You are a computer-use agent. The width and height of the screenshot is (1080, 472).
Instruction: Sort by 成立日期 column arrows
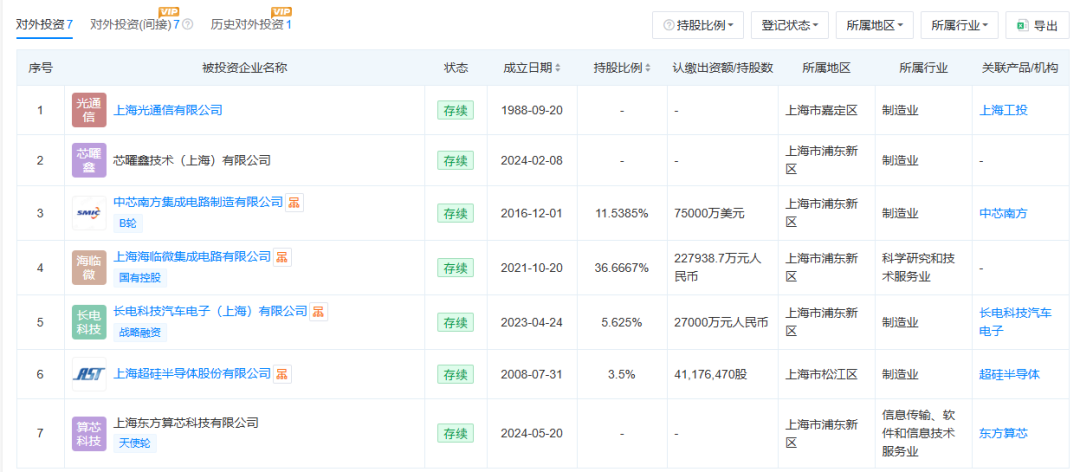pyautogui.click(x=558, y=68)
